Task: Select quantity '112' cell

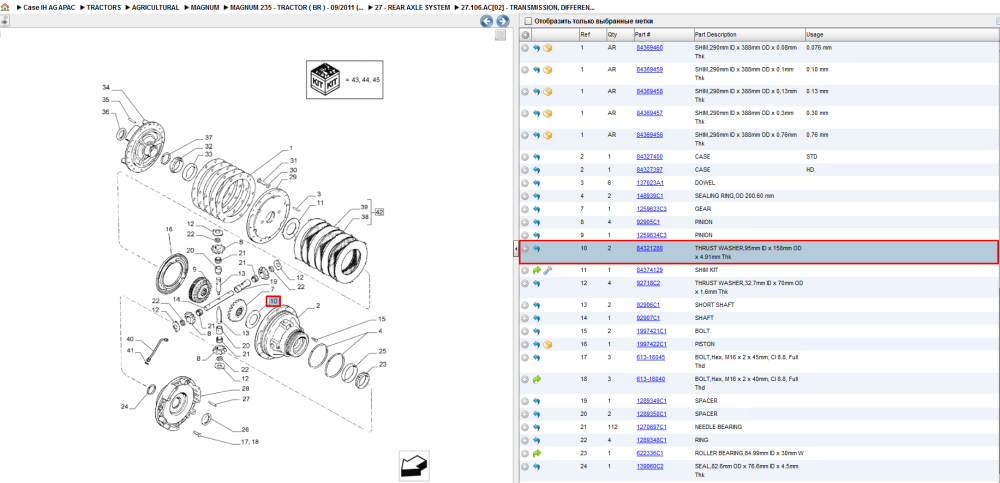Action: click(613, 427)
